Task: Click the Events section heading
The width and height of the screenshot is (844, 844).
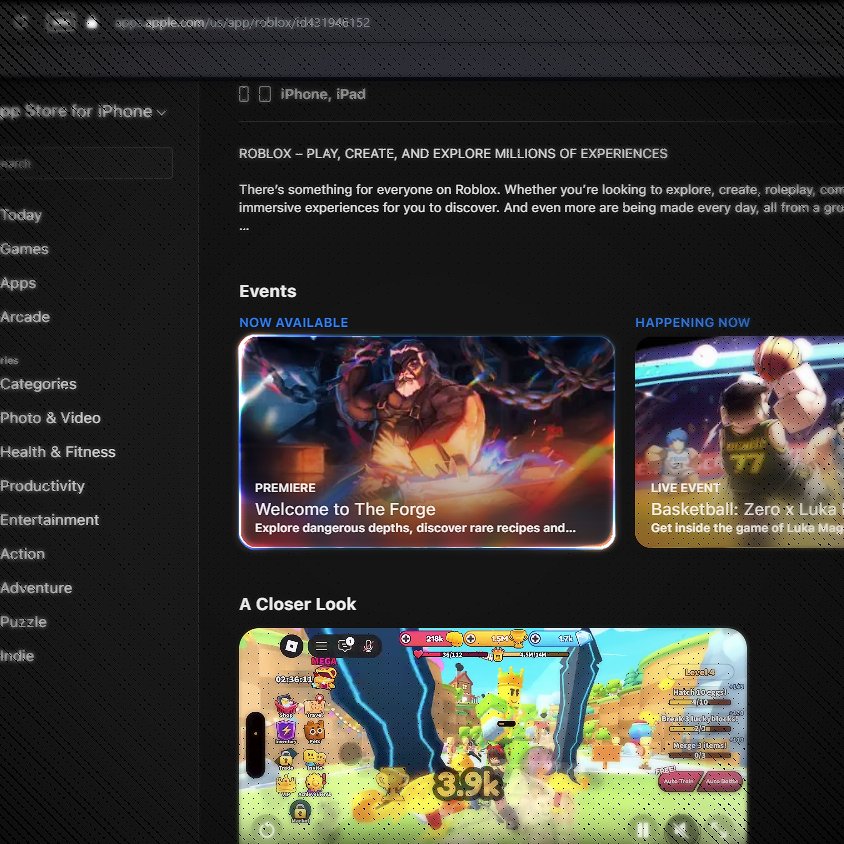Action: pos(268,291)
